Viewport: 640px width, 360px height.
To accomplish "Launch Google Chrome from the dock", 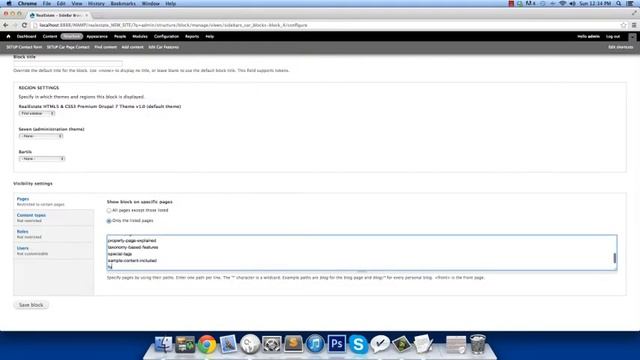I will click(207, 344).
